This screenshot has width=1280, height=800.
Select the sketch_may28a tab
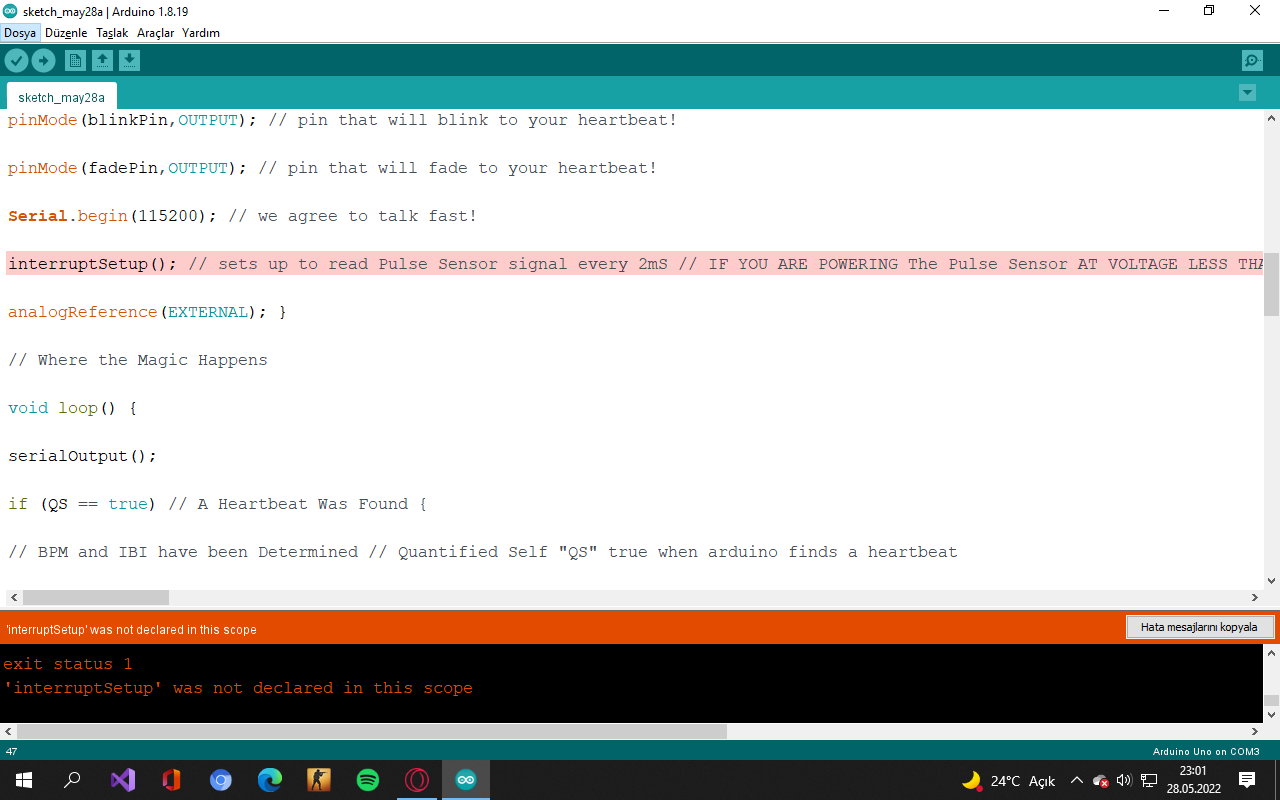click(x=61, y=97)
